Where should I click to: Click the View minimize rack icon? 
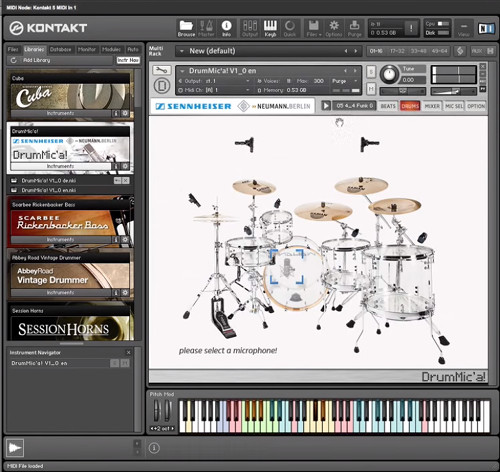click(464, 28)
